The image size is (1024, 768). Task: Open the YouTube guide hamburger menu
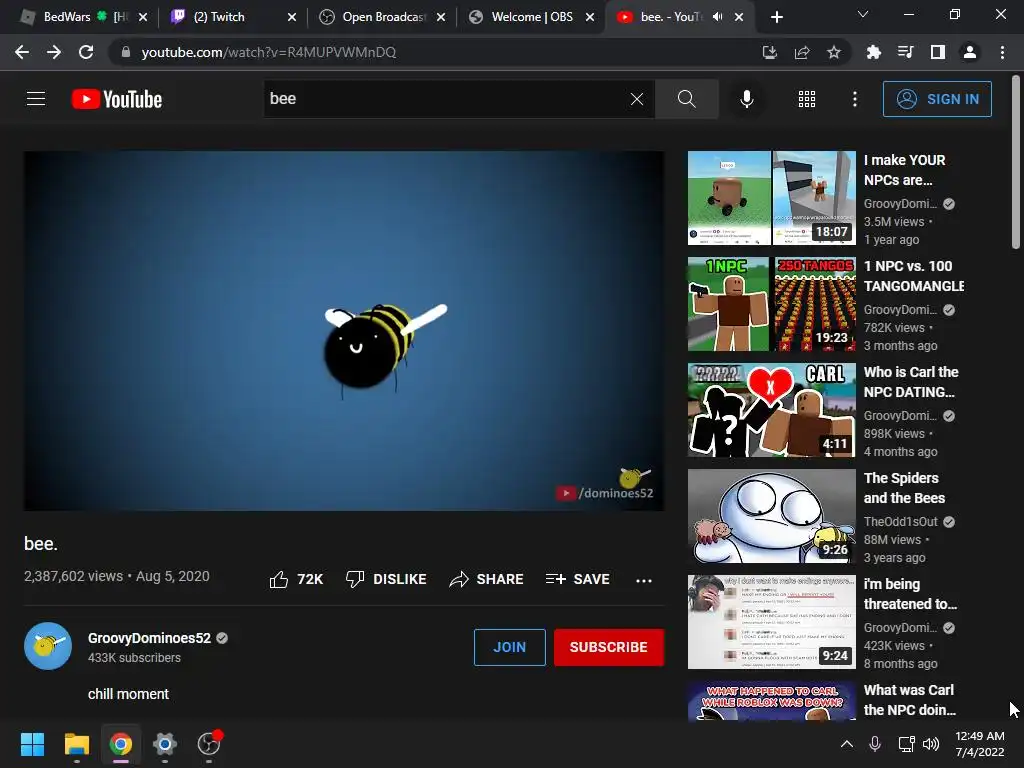(36, 99)
